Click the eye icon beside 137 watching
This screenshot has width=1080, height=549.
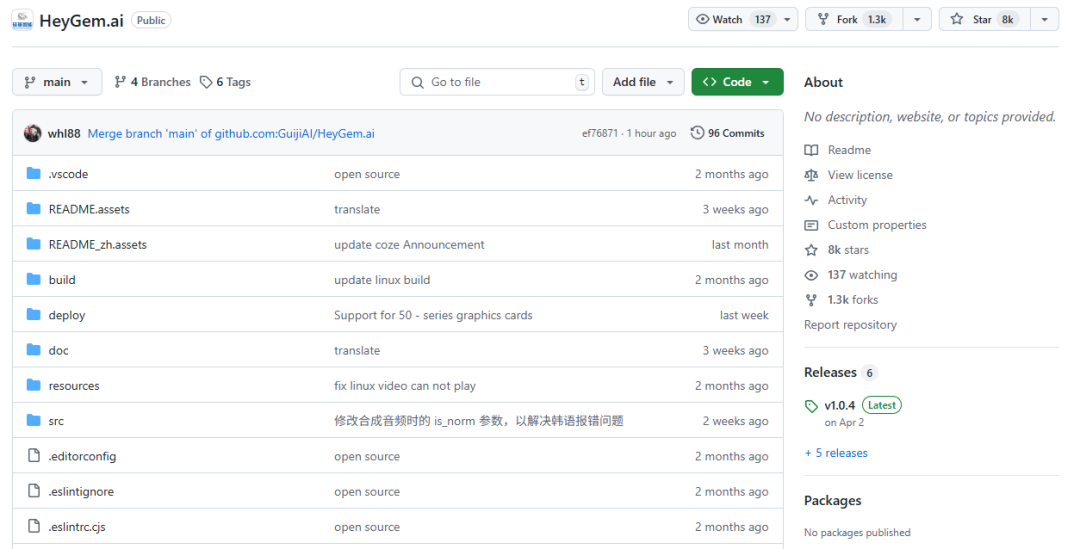pyautogui.click(x=811, y=275)
